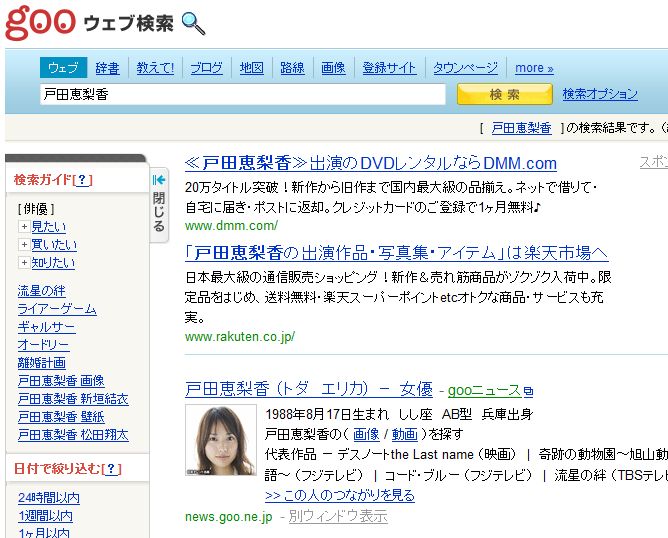Select related search 戸田恵梨香 壁紙
The width and height of the screenshot is (668, 538).
pyautogui.click(x=61, y=417)
